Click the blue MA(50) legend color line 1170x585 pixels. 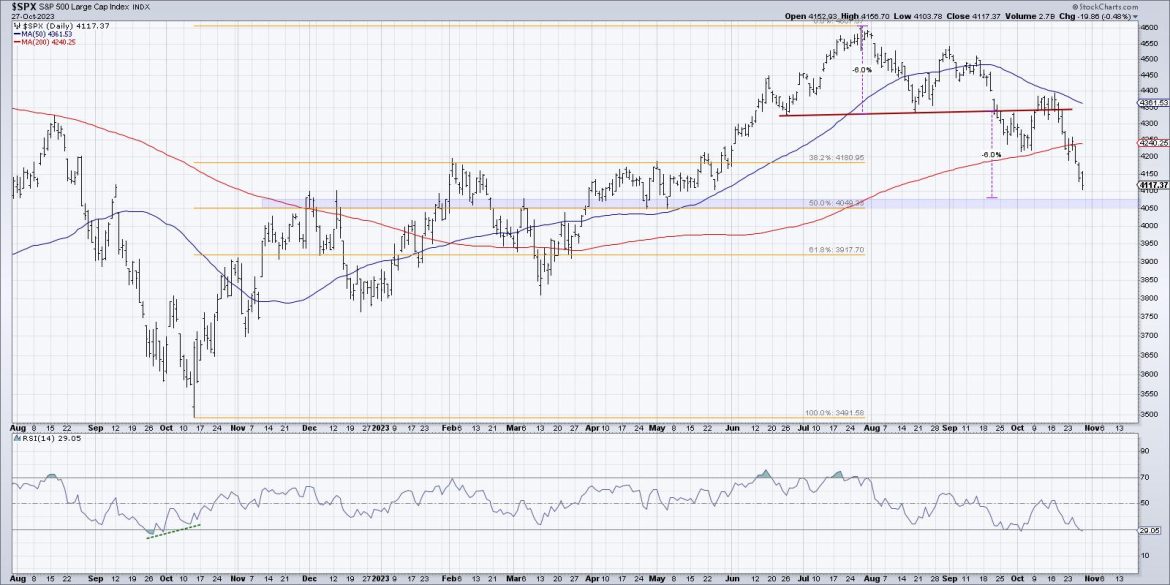[x=19, y=34]
